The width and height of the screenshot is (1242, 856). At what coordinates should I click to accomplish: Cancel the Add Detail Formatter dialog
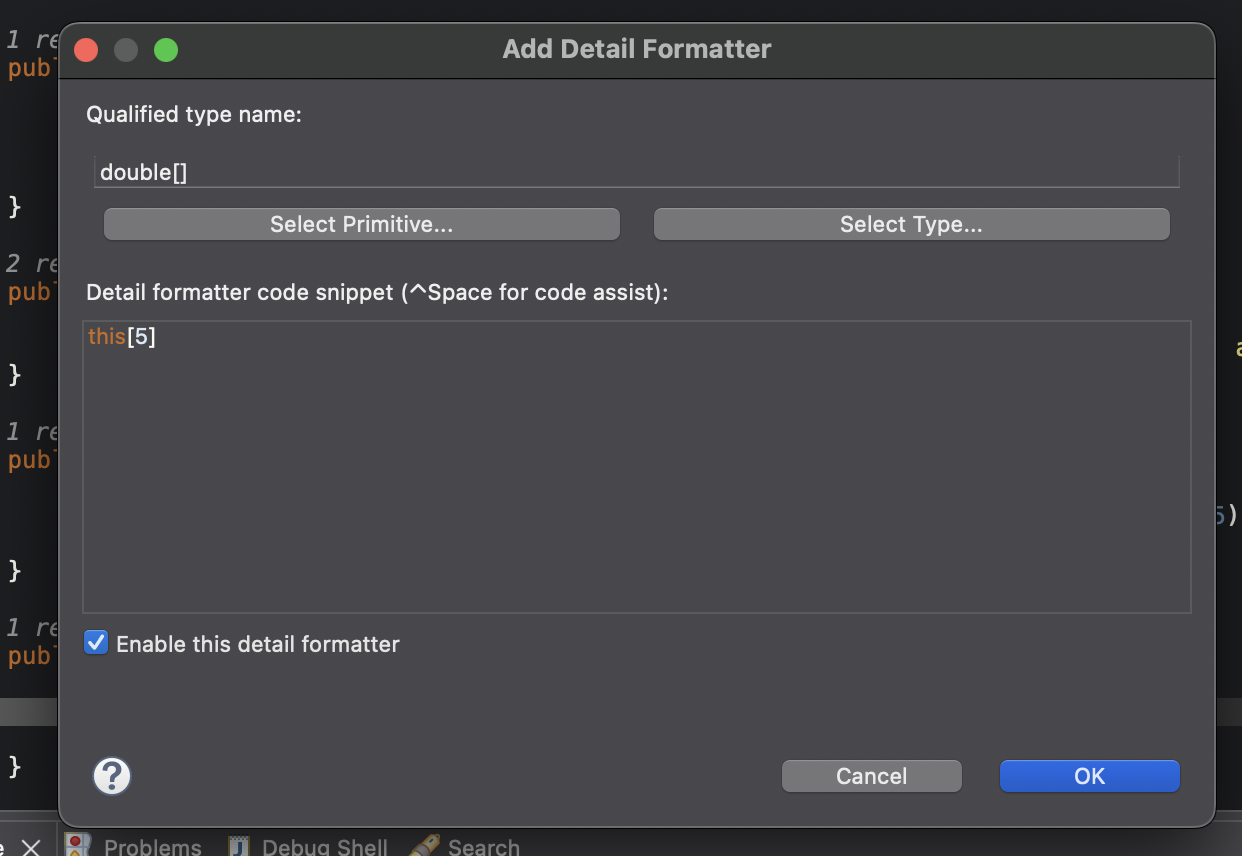point(871,775)
